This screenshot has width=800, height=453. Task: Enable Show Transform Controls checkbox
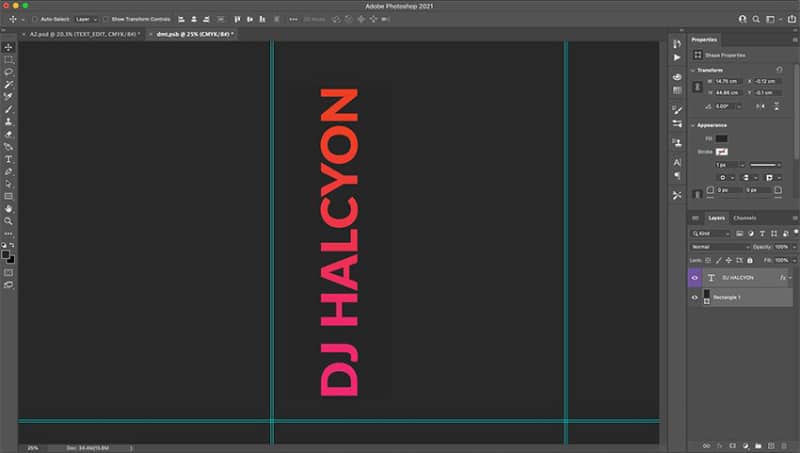tap(105, 19)
